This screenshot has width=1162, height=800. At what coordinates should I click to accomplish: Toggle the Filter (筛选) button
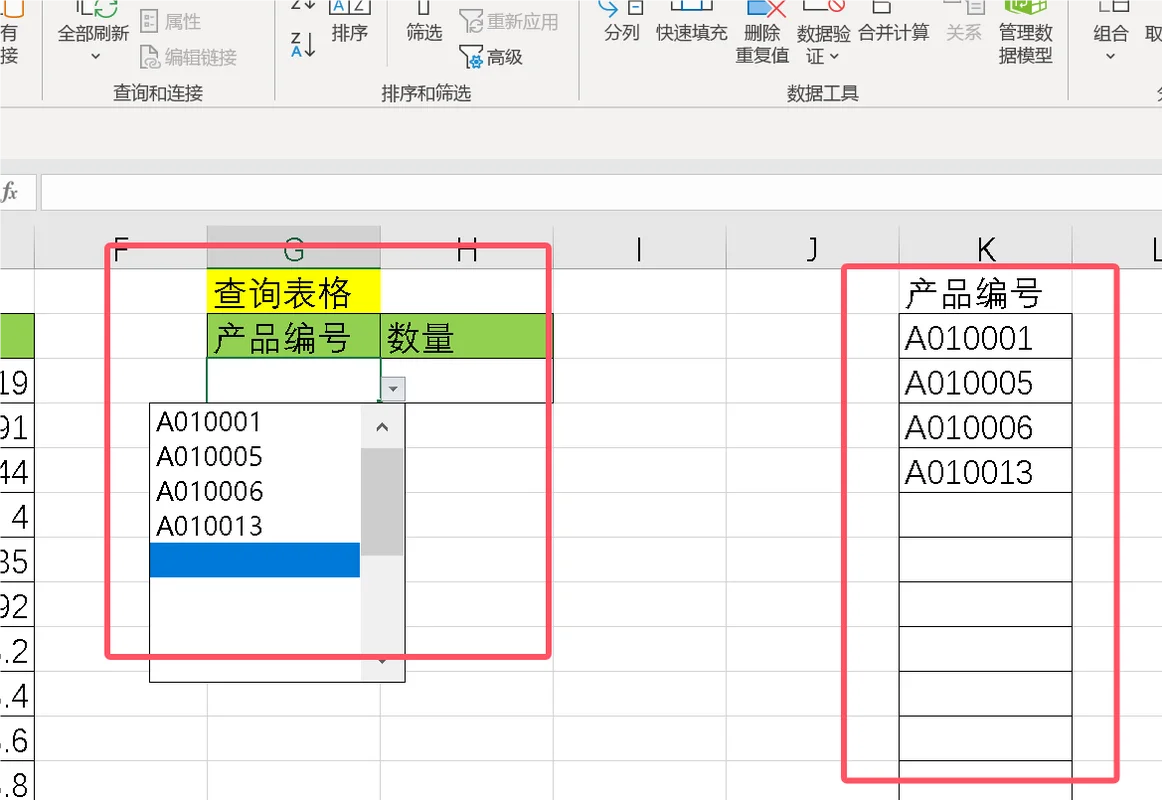tap(424, 22)
